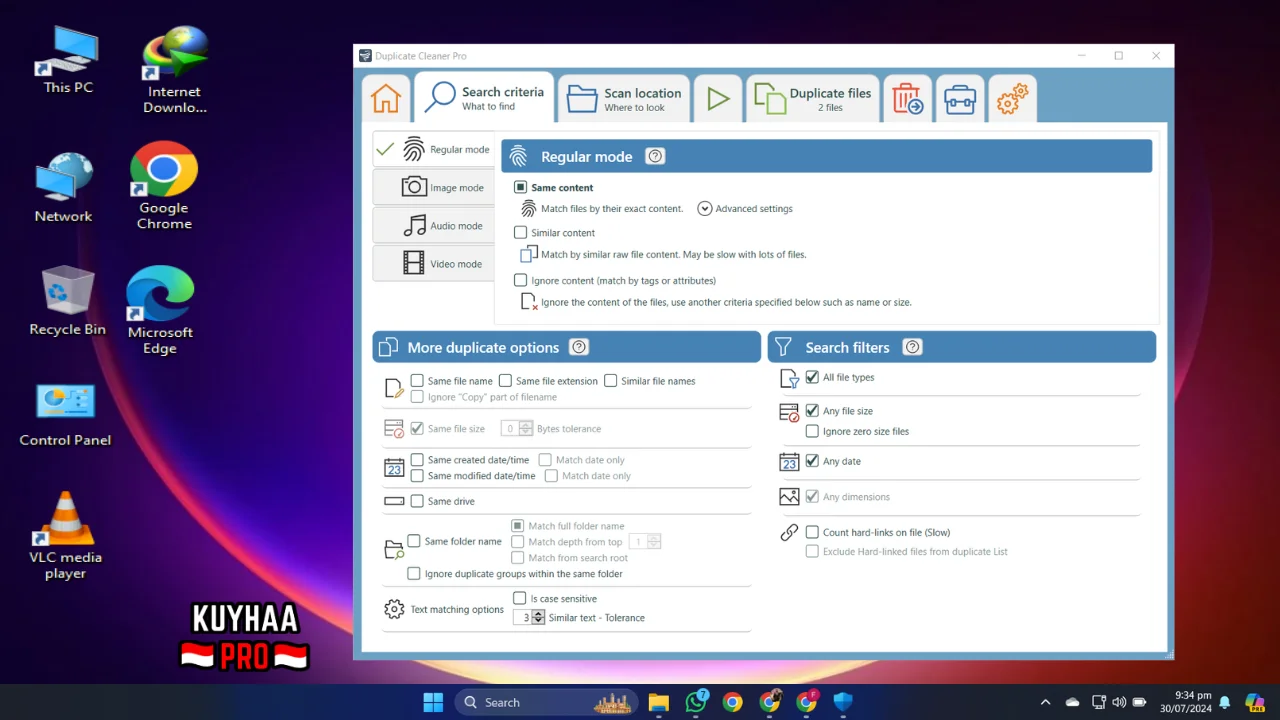Uncheck the All file types filter
The width and height of the screenshot is (1280, 720).
click(x=812, y=377)
